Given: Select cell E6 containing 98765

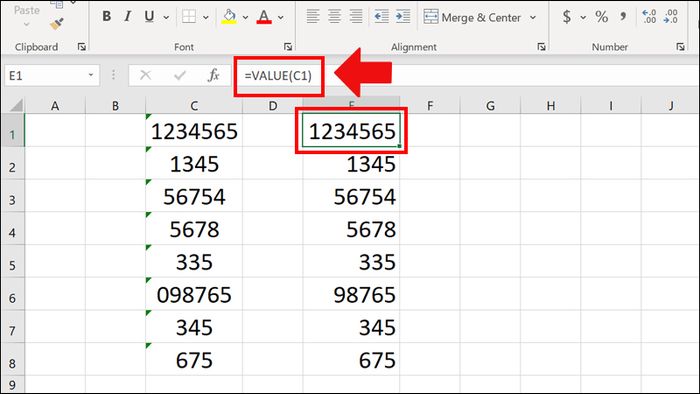Looking at the screenshot, I should point(351,294).
